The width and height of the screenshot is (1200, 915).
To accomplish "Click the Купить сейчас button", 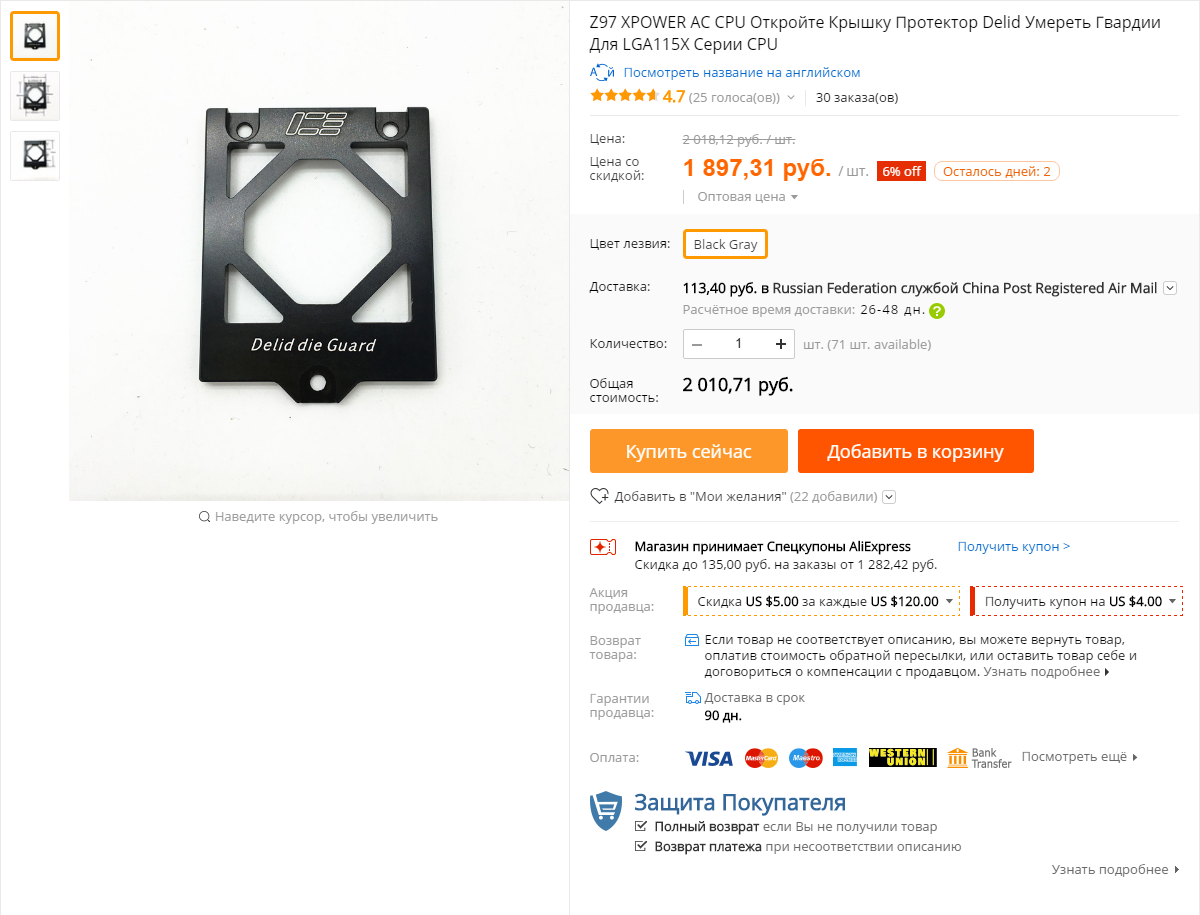I will [689, 451].
